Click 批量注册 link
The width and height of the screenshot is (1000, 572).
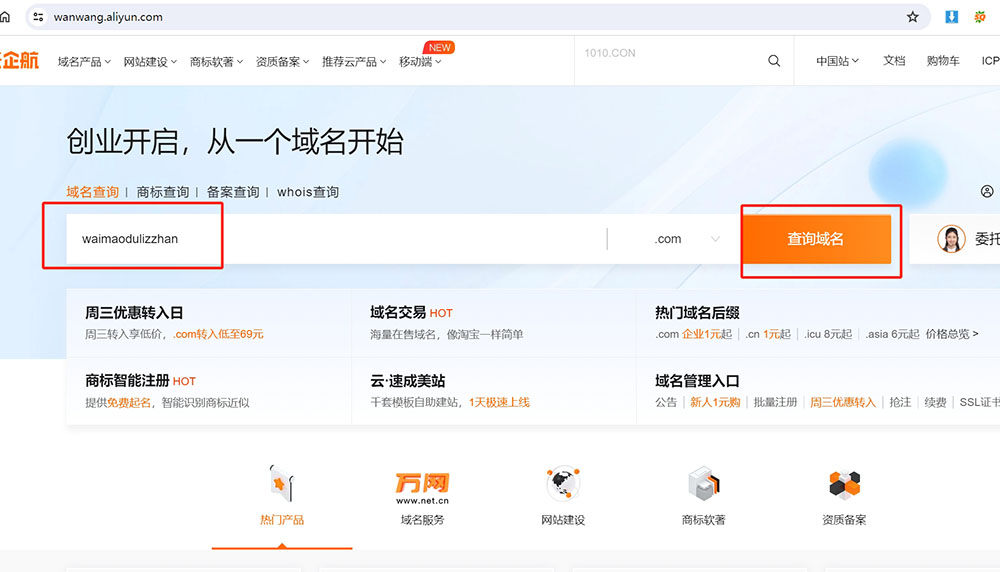tap(775, 402)
